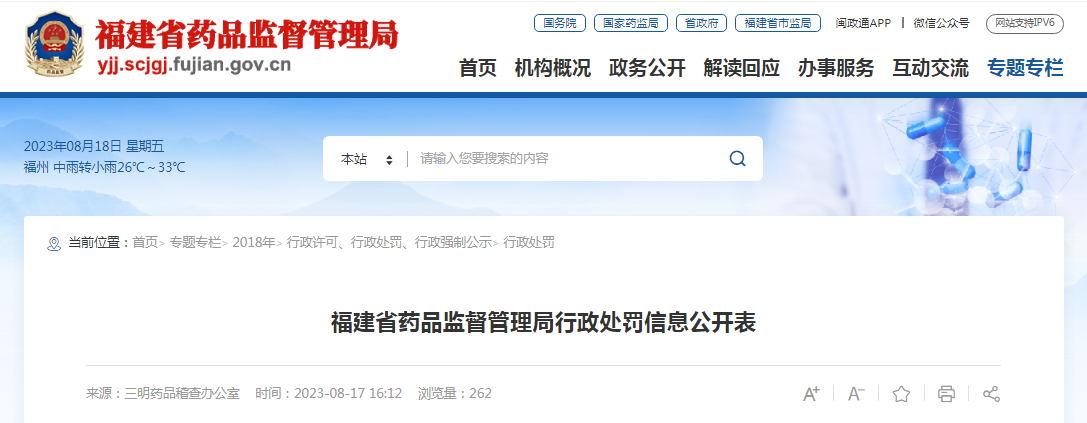Click 2018年 in the breadcrumb
This screenshot has height=423, width=1087.
coord(254,243)
